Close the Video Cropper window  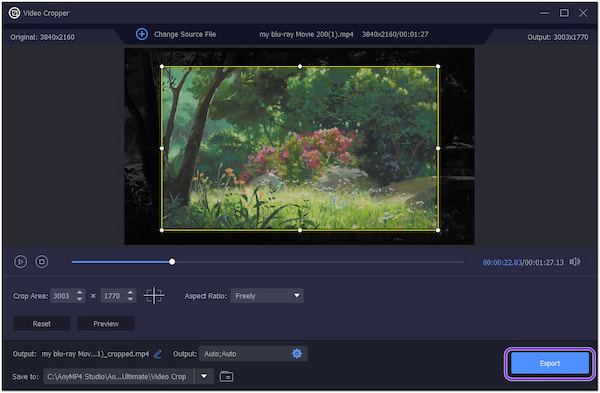583,13
